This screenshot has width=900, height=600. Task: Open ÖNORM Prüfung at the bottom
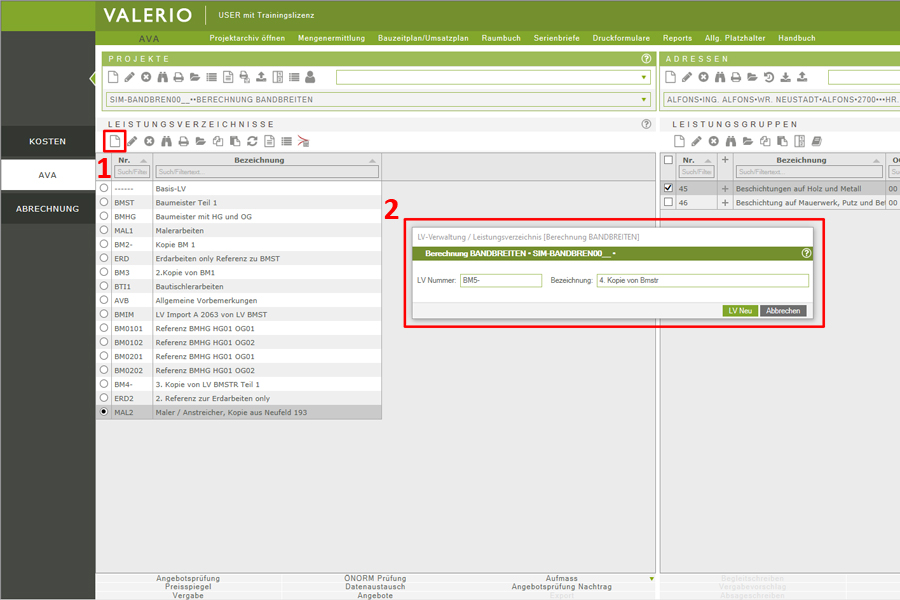(375, 578)
